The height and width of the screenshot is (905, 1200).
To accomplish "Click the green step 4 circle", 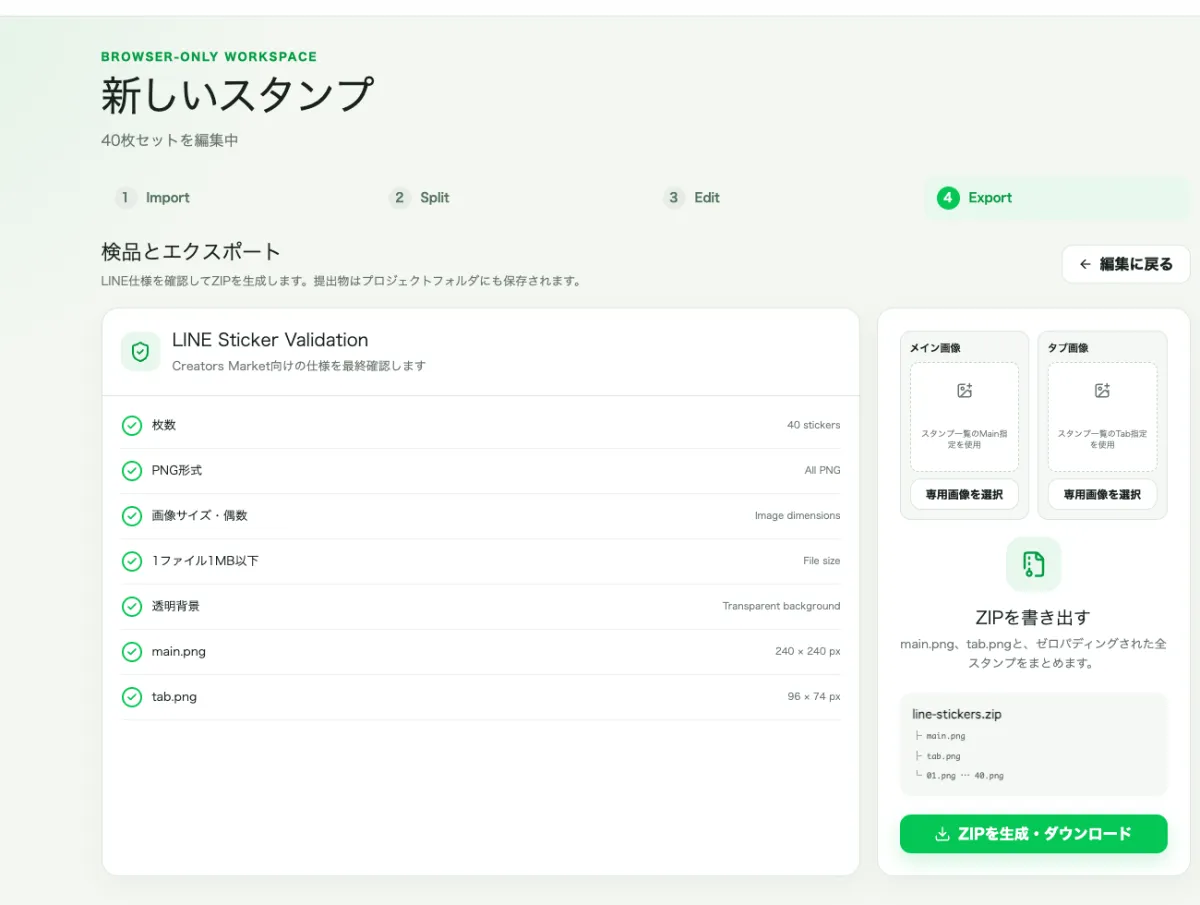I will coord(948,198).
